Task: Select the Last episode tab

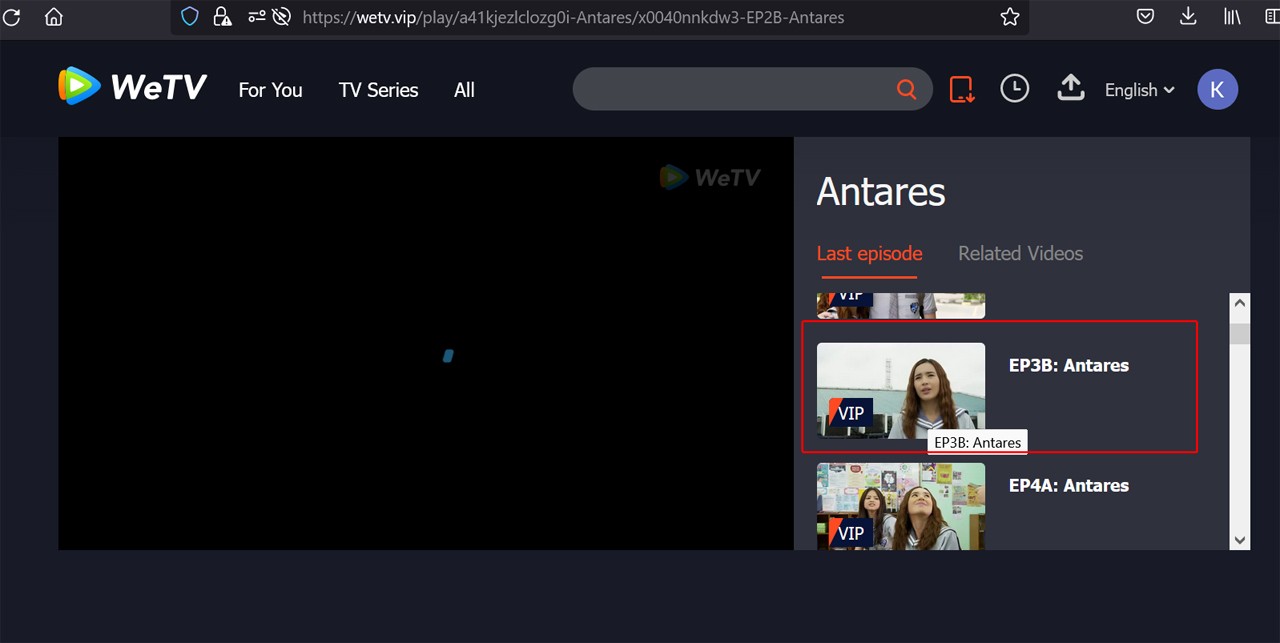Action: (x=869, y=254)
